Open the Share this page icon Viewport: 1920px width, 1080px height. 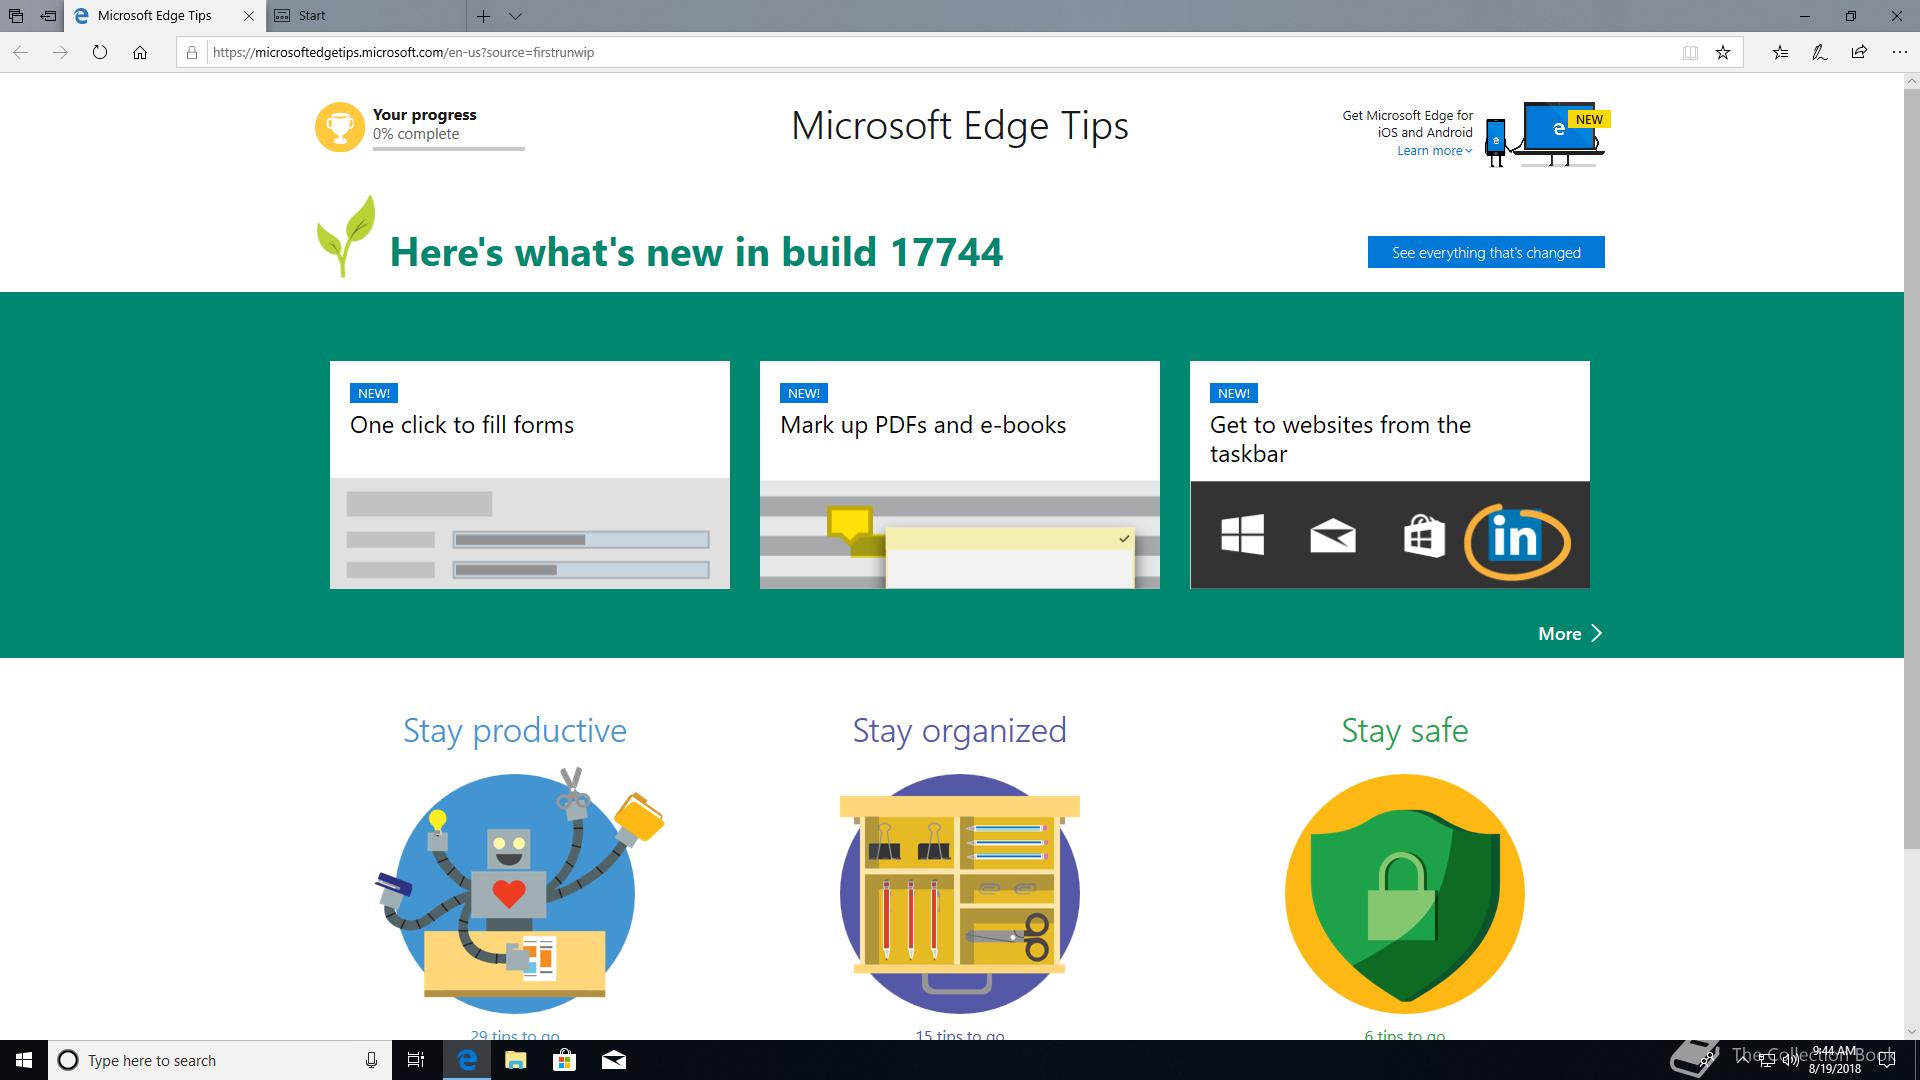pos(1859,52)
